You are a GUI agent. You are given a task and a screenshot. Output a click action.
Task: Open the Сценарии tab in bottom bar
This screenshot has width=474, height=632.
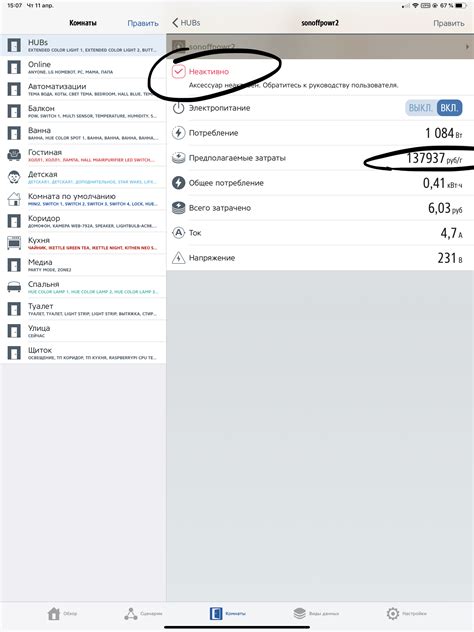point(143,613)
